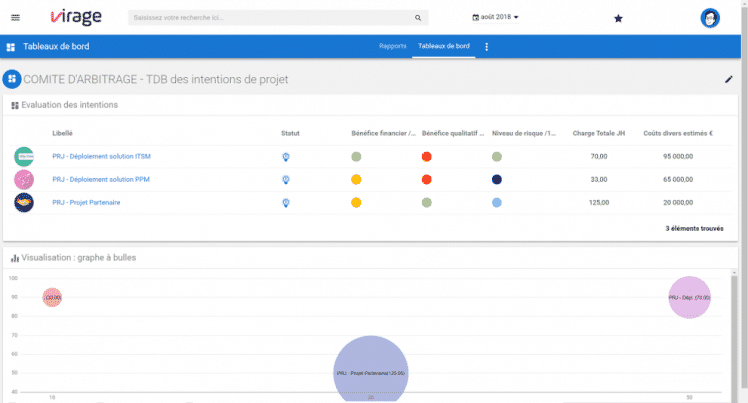Click ITSM grey financial benefit dot
Image resolution: width=748 pixels, height=403 pixels.
tap(356, 156)
